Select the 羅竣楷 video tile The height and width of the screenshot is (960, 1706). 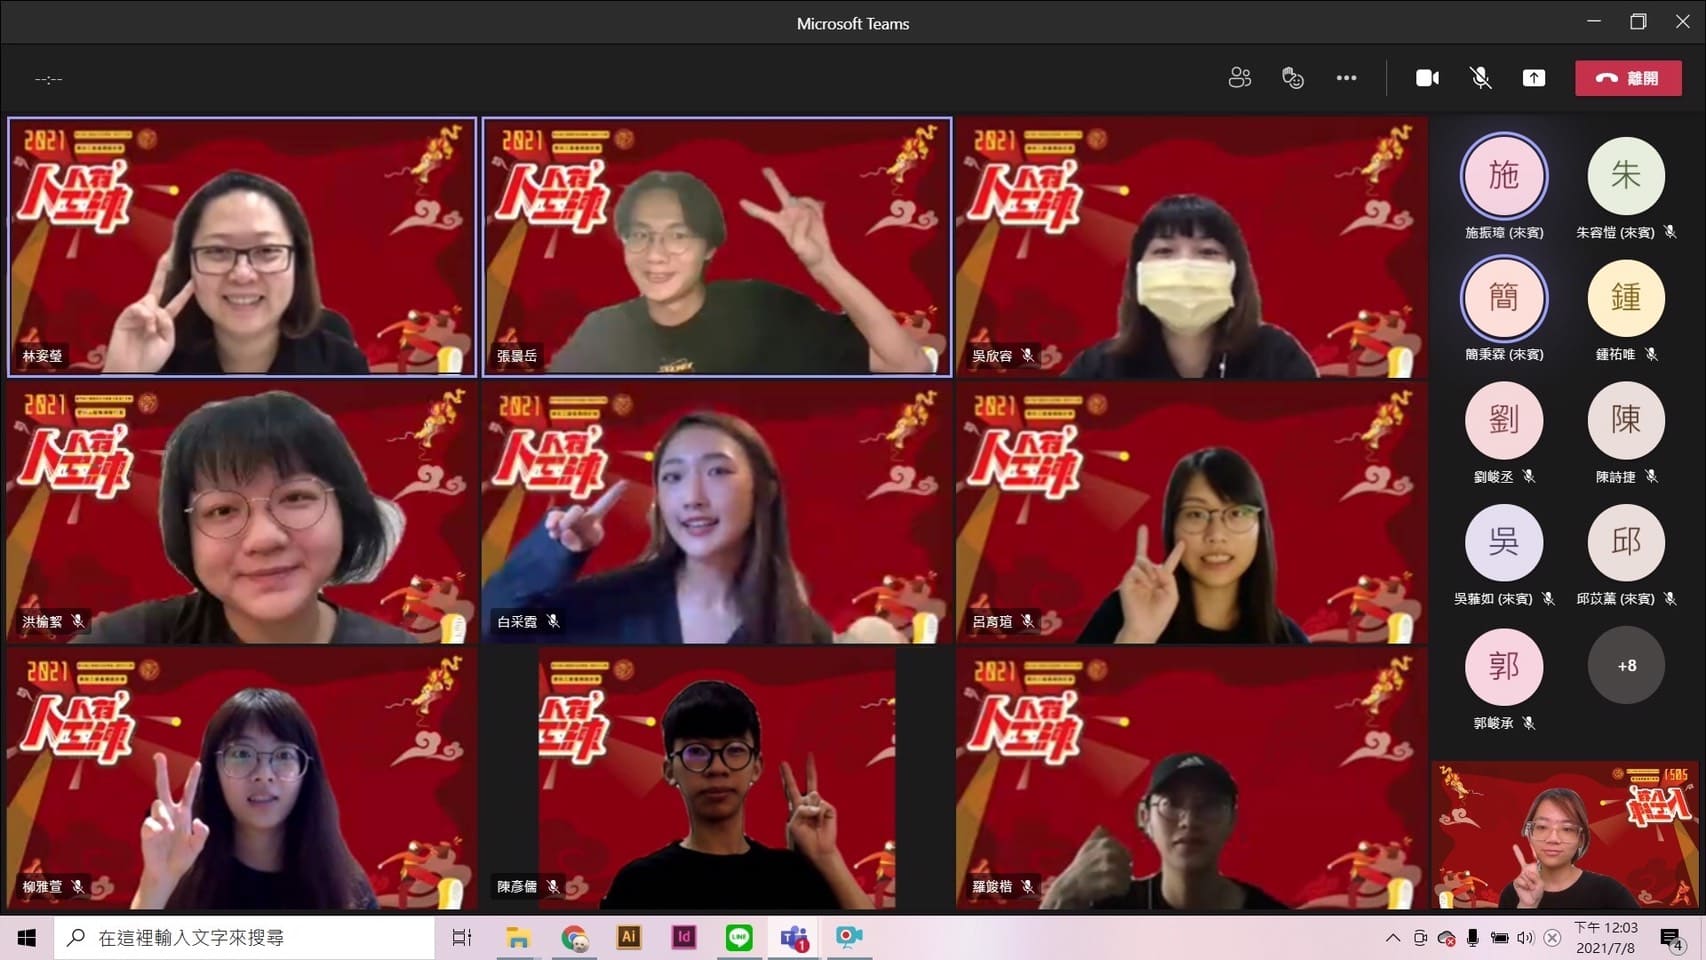pos(1191,778)
